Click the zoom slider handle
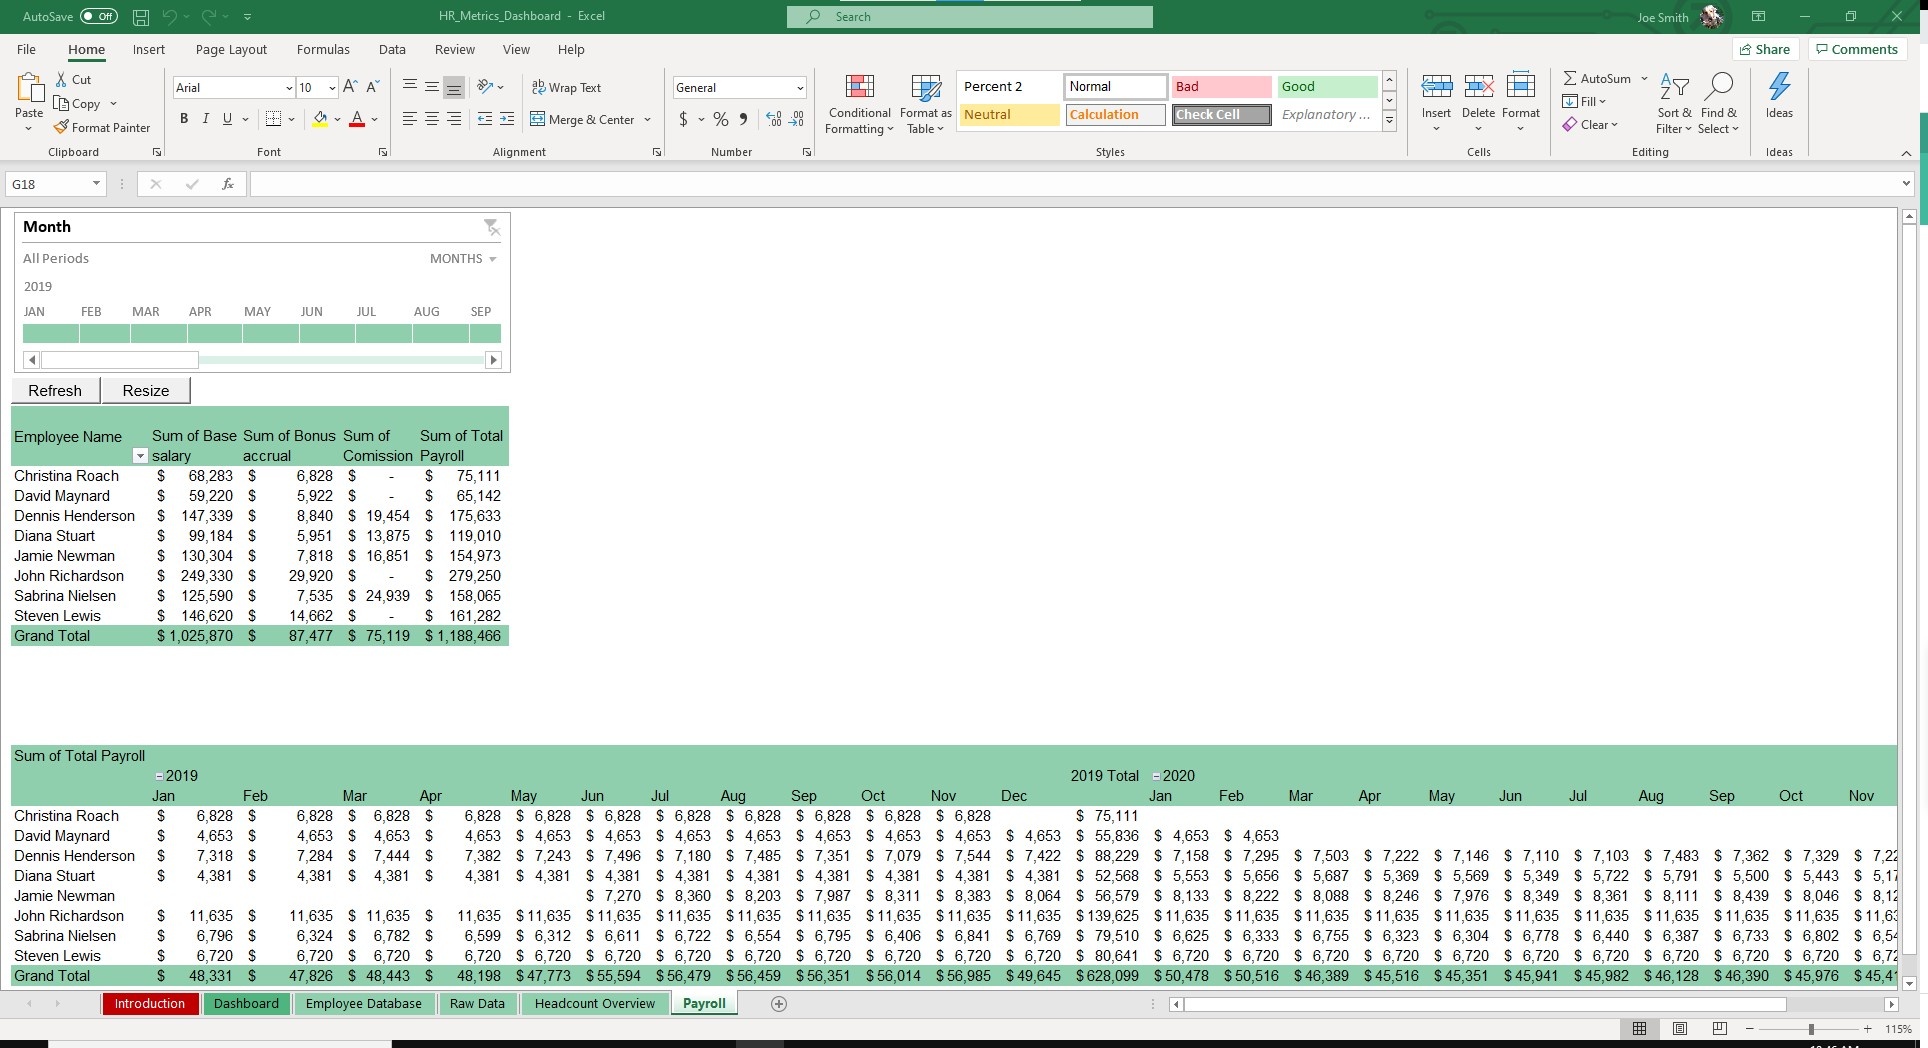The height and width of the screenshot is (1048, 1928). coord(1811,1029)
